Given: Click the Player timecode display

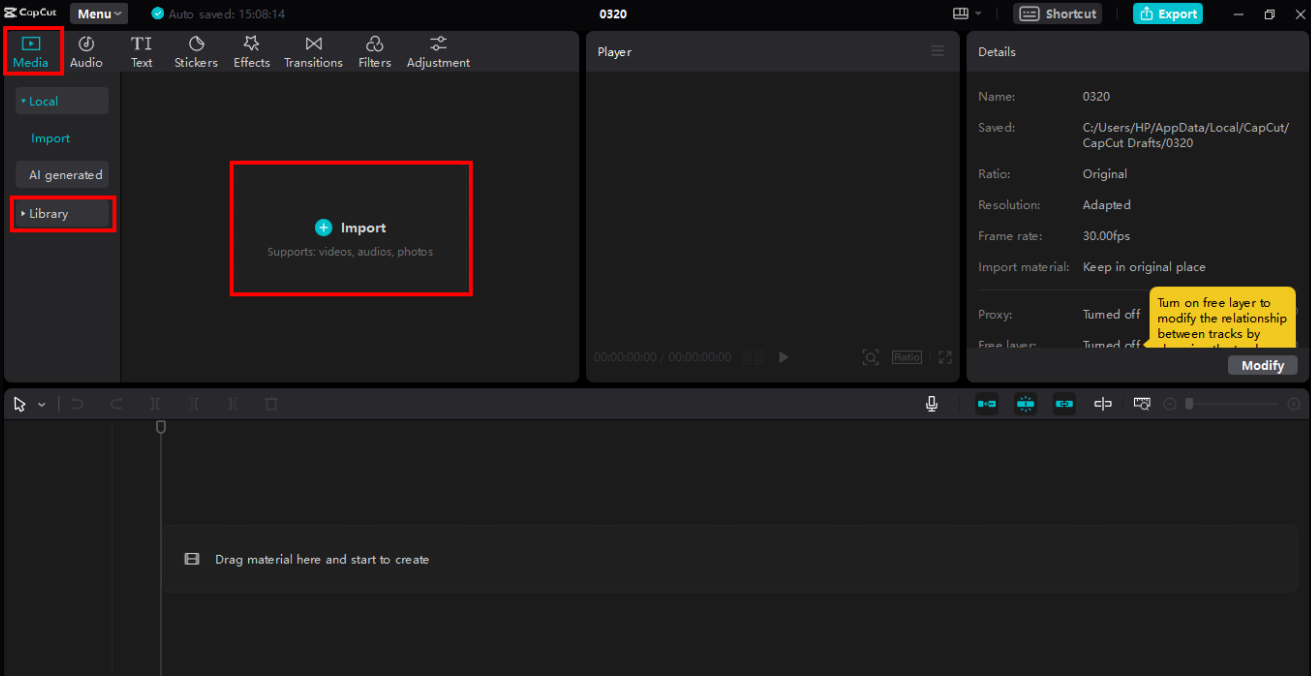Looking at the screenshot, I should [x=662, y=357].
